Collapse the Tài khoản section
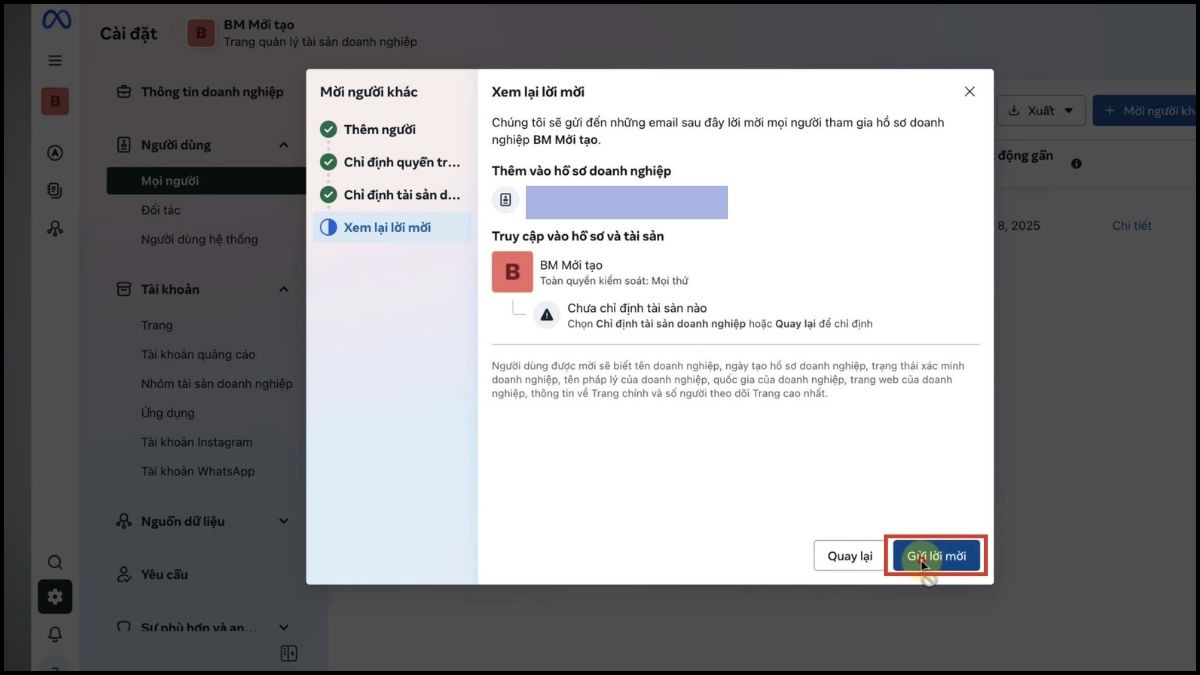The image size is (1200, 675). 284,289
